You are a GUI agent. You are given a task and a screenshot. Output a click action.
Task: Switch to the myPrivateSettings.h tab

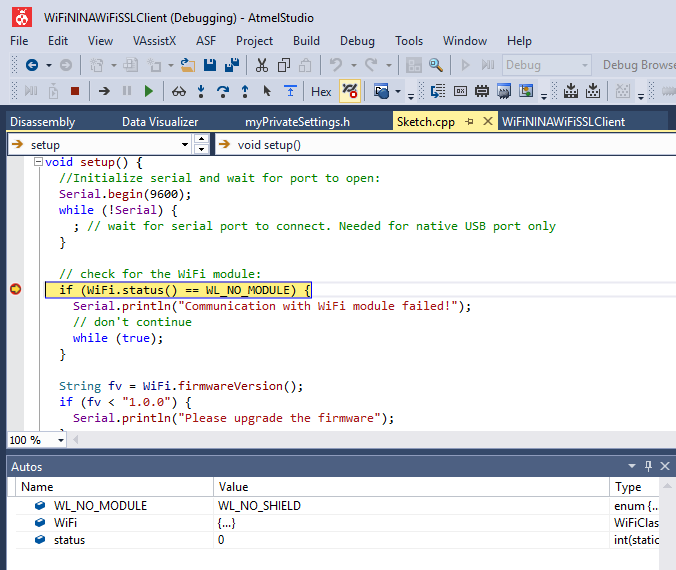point(297,122)
